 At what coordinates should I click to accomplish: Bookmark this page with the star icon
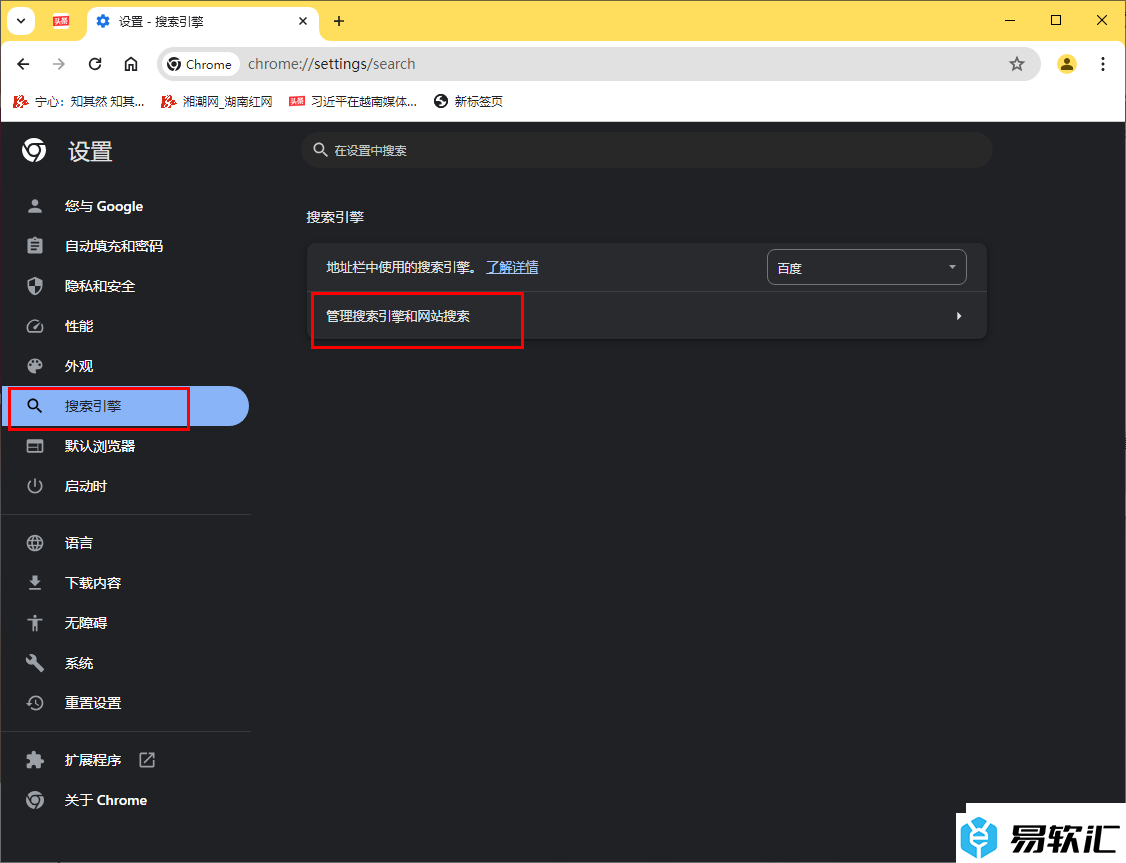click(1017, 64)
